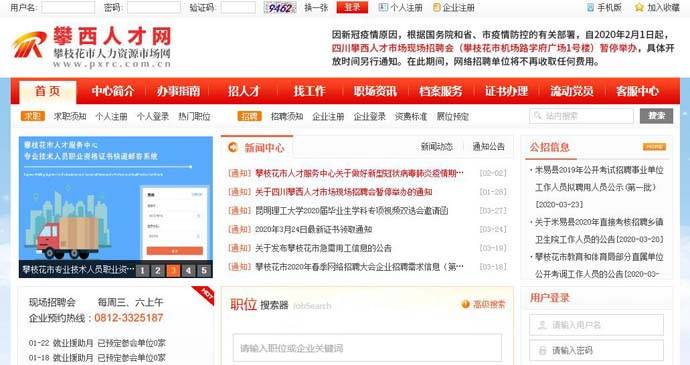
Task: Click the red 登录 button in top bar
Action: (352, 7)
